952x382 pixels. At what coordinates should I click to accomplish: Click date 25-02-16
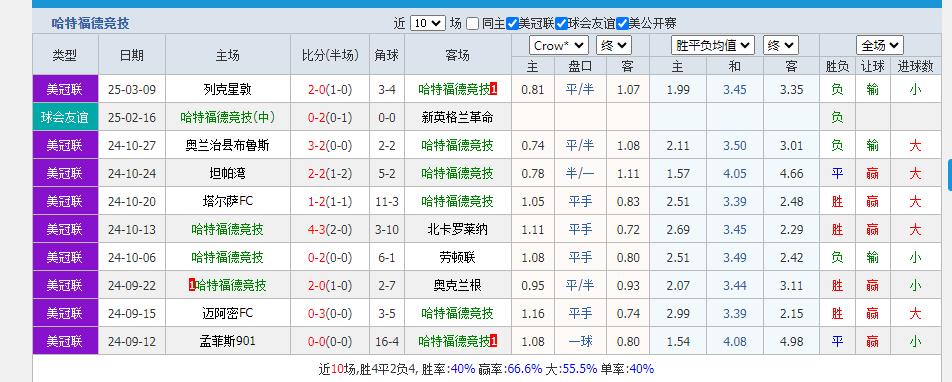click(x=132, y=118)
